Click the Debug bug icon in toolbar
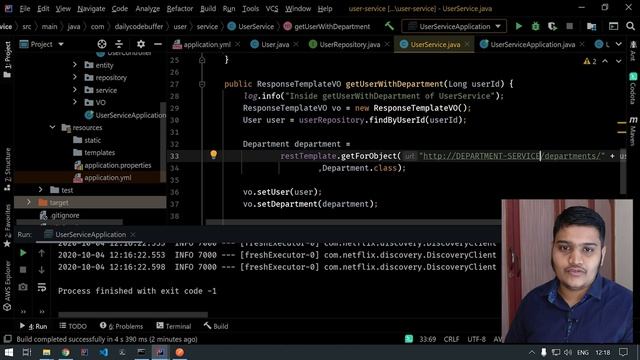Viewport: 640px width, 360px height. (535, 27)
